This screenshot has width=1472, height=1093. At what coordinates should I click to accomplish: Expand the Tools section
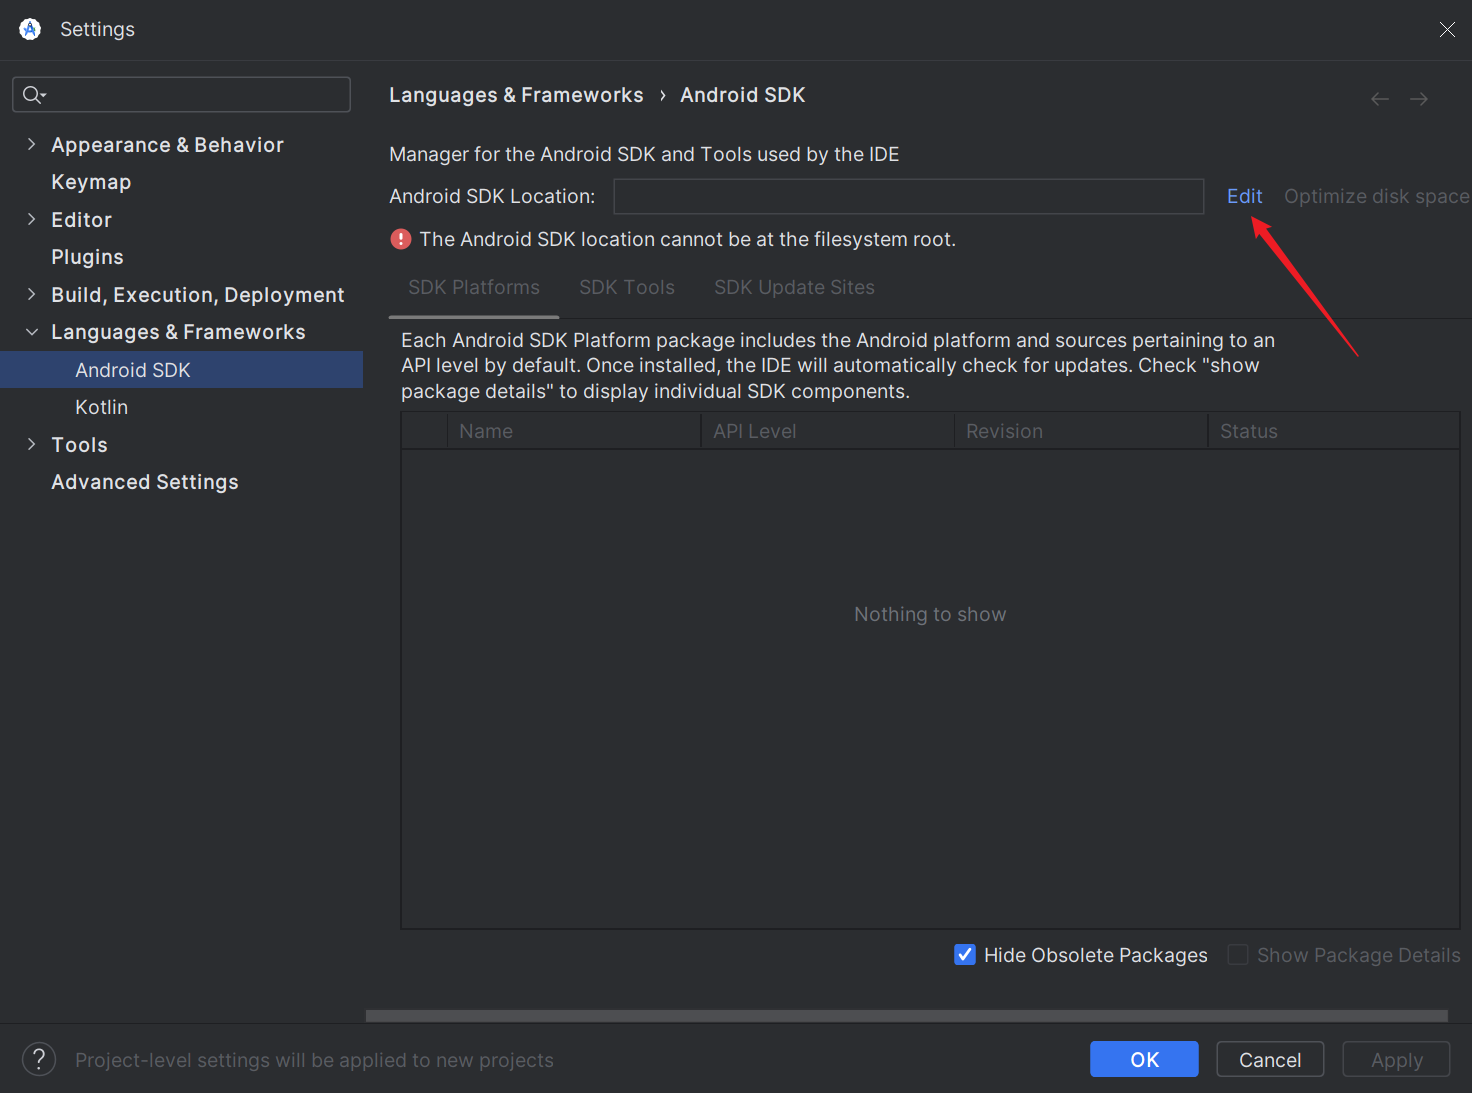point(31,444)
